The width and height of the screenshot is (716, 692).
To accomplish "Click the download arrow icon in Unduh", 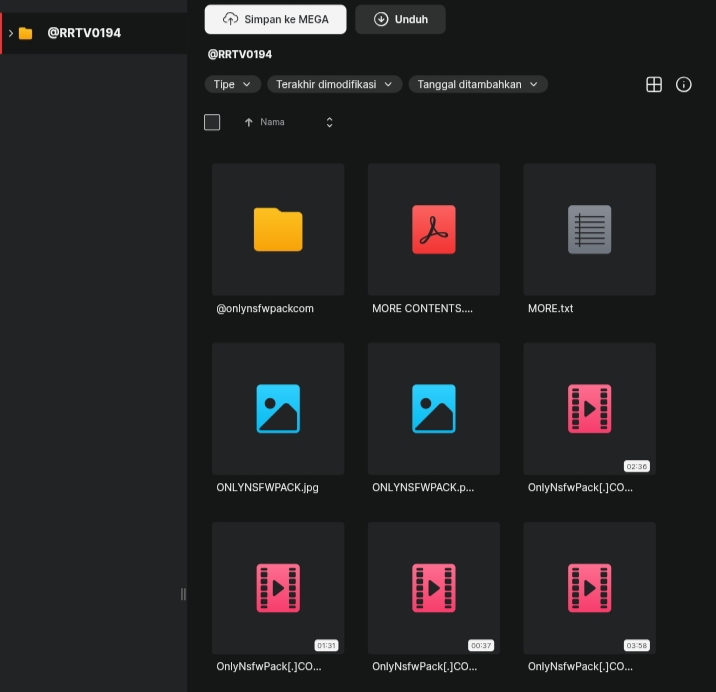I will coord(381,19).
